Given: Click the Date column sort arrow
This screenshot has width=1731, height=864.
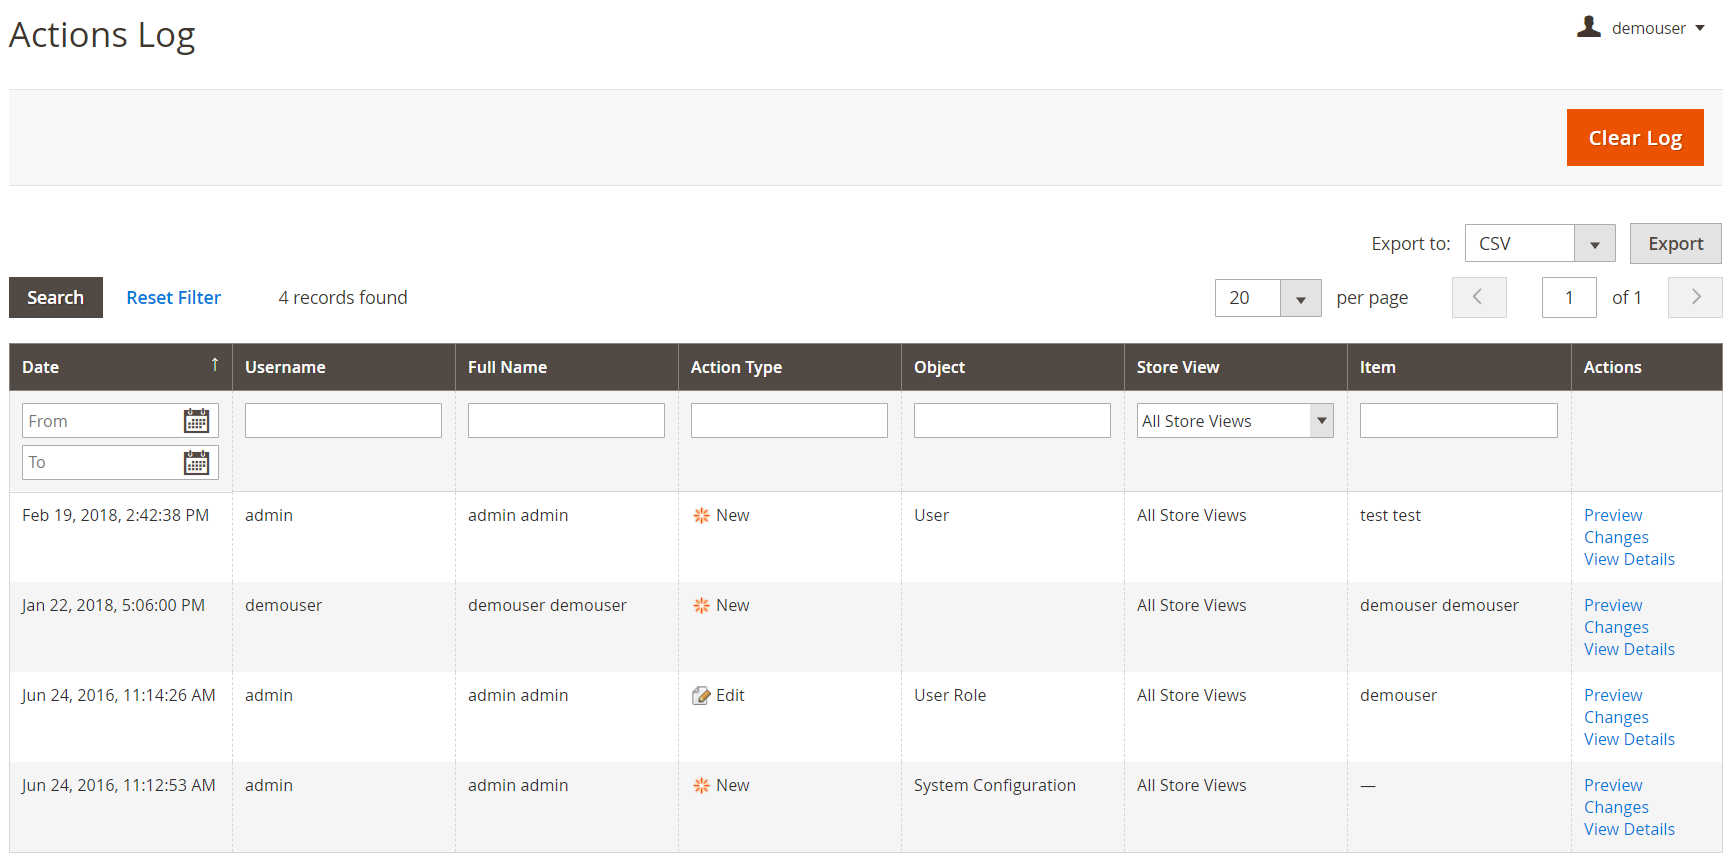Looking at the screenshot, I should tap(214, 365).
